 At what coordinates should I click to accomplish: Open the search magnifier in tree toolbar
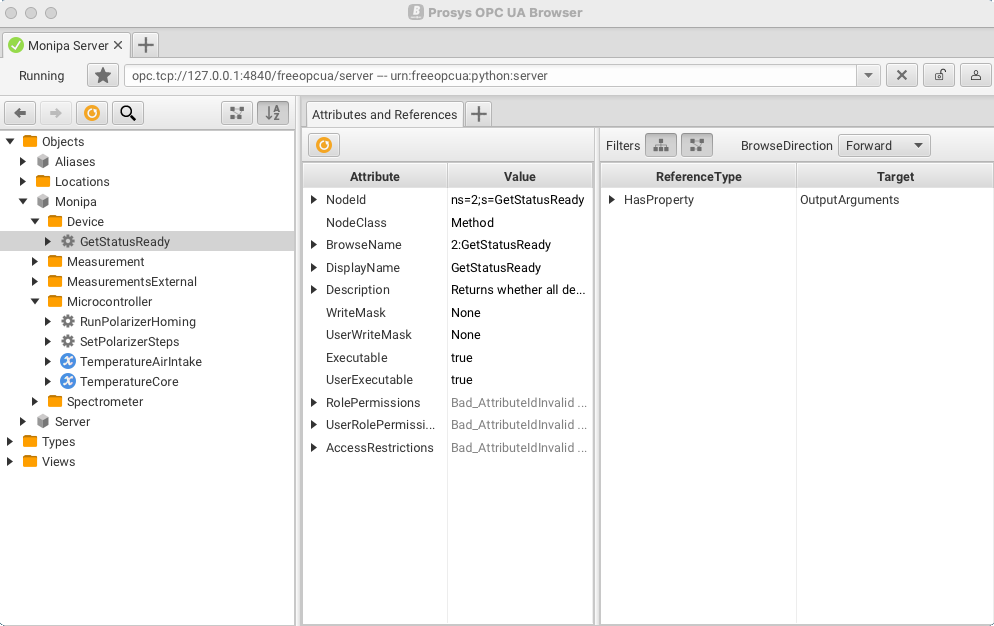[x=128, y=113]
